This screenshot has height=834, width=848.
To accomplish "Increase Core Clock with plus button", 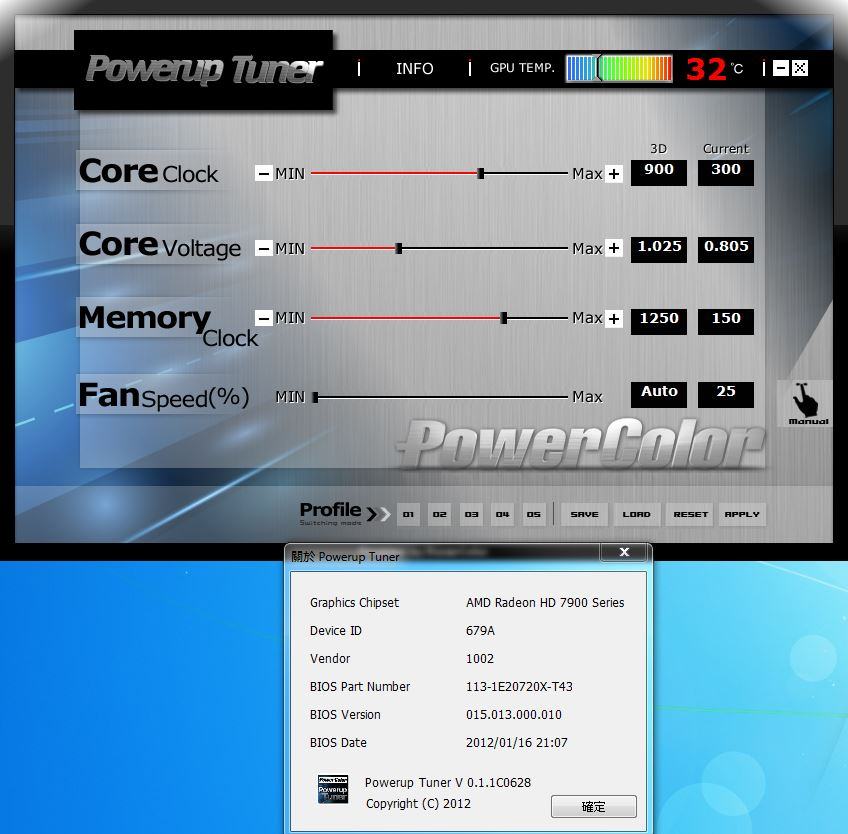I will pyautogui.click(x=613, y=174).
